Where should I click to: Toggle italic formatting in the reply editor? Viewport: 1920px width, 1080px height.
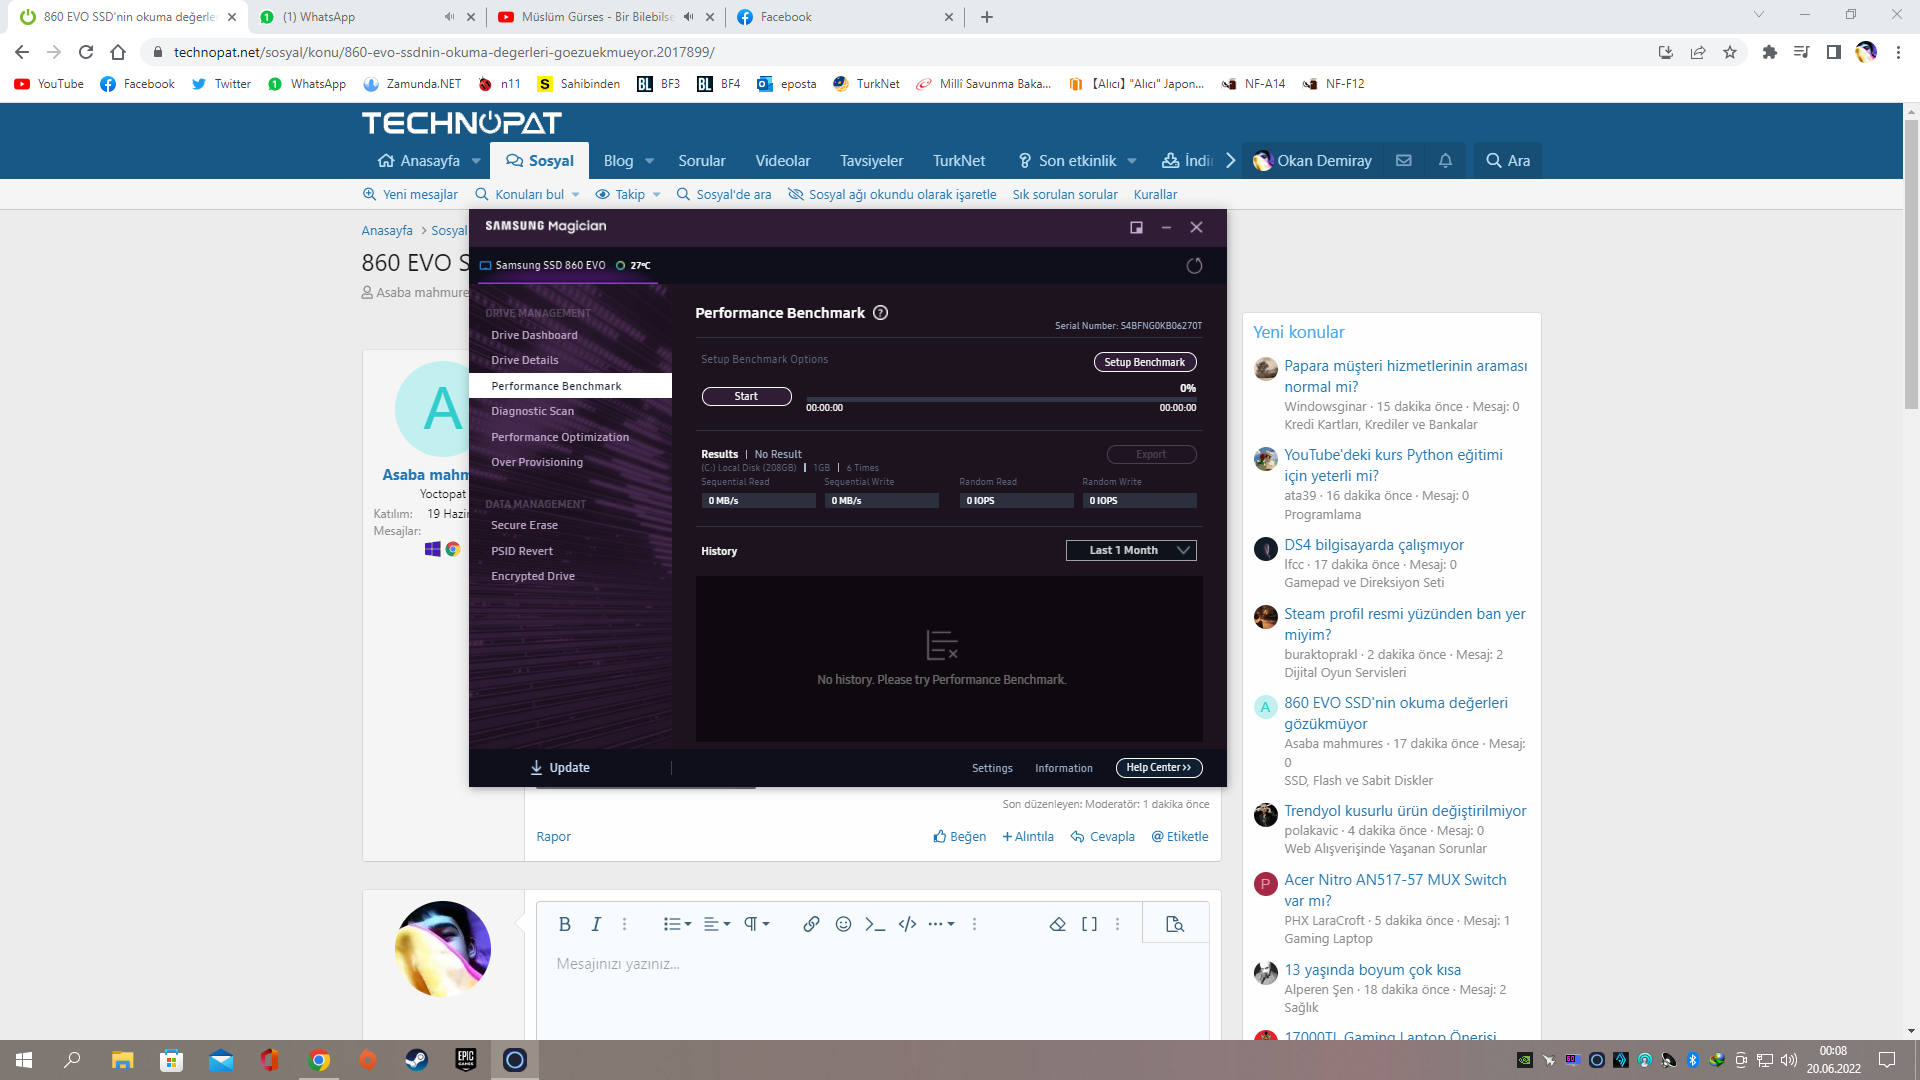click(x=596, y=924)
